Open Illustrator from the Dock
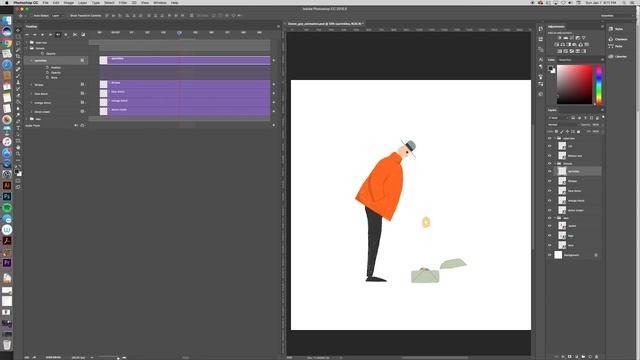 [7, 185]
